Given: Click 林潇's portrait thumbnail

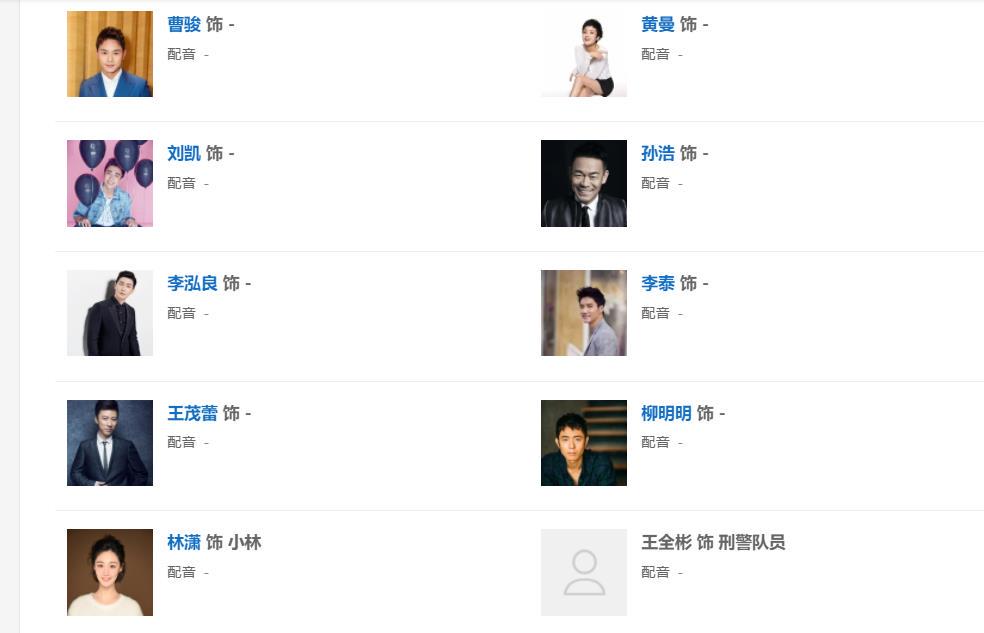Looking at the screenshot, I should coord(110,572).
